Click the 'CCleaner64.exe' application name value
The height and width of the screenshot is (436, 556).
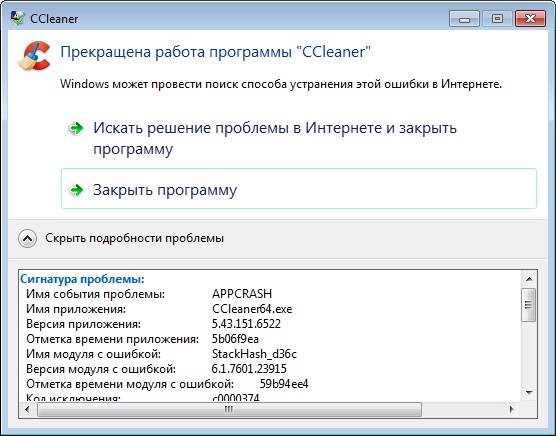pos(252,309)
